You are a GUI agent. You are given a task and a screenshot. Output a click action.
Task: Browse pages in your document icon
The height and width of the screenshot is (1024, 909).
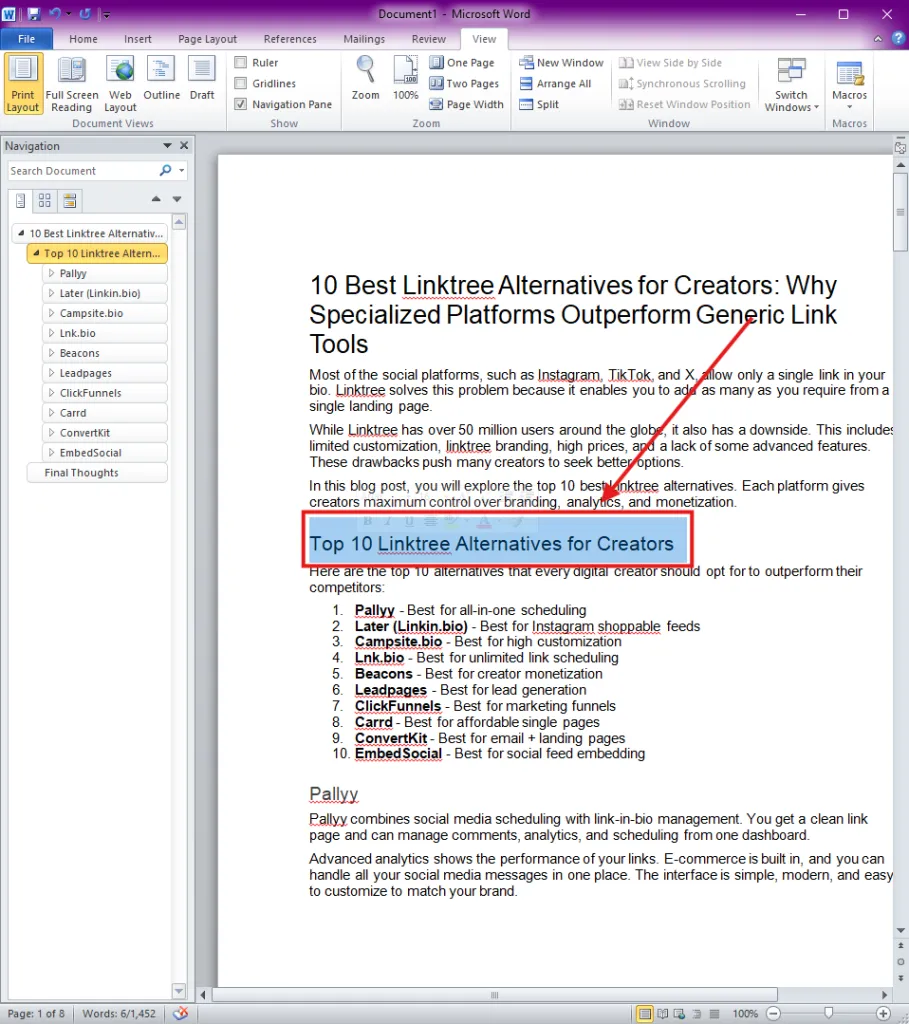click(x=44, y=200)
